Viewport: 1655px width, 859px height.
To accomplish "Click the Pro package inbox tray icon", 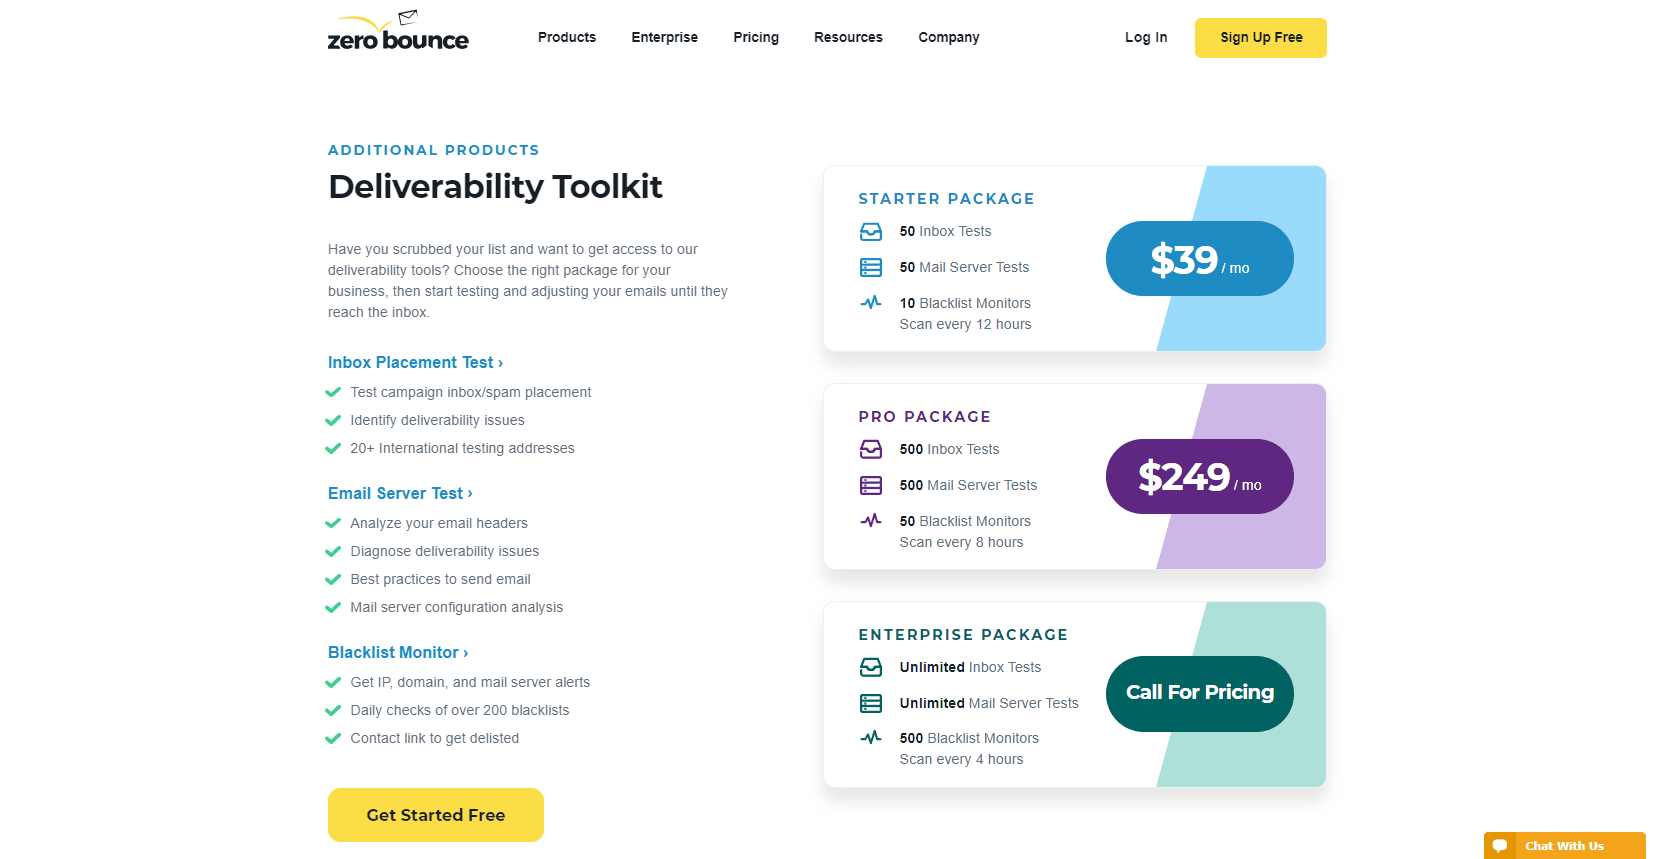I will coord(871,450).
